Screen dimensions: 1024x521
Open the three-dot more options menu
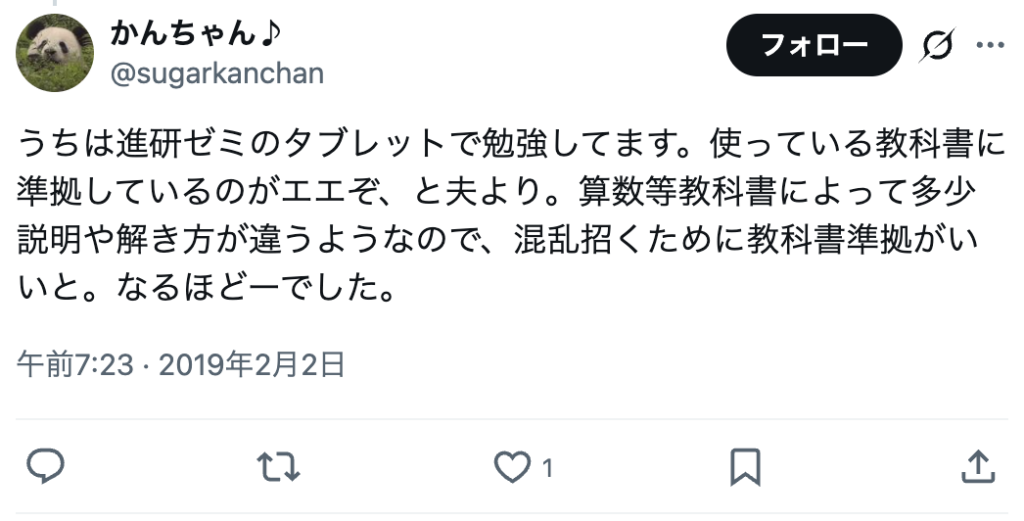pyautogui.click(x=990, y=45)
